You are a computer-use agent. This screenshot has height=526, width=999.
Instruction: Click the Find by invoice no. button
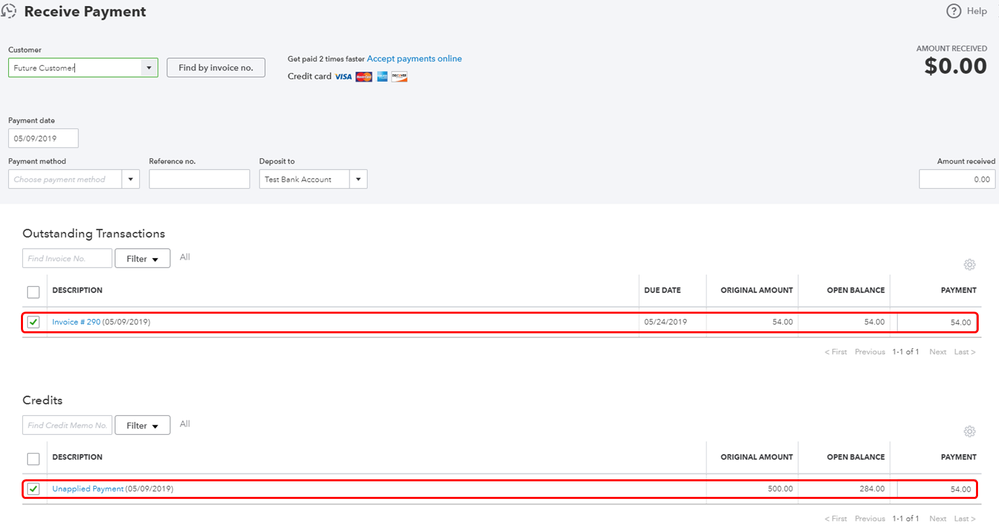(216, 68)
